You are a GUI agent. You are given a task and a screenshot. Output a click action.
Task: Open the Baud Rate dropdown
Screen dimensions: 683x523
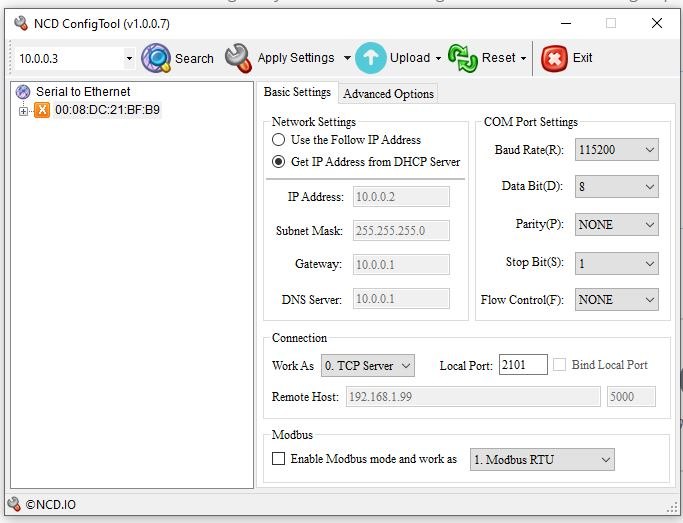[x=616, y=150]
